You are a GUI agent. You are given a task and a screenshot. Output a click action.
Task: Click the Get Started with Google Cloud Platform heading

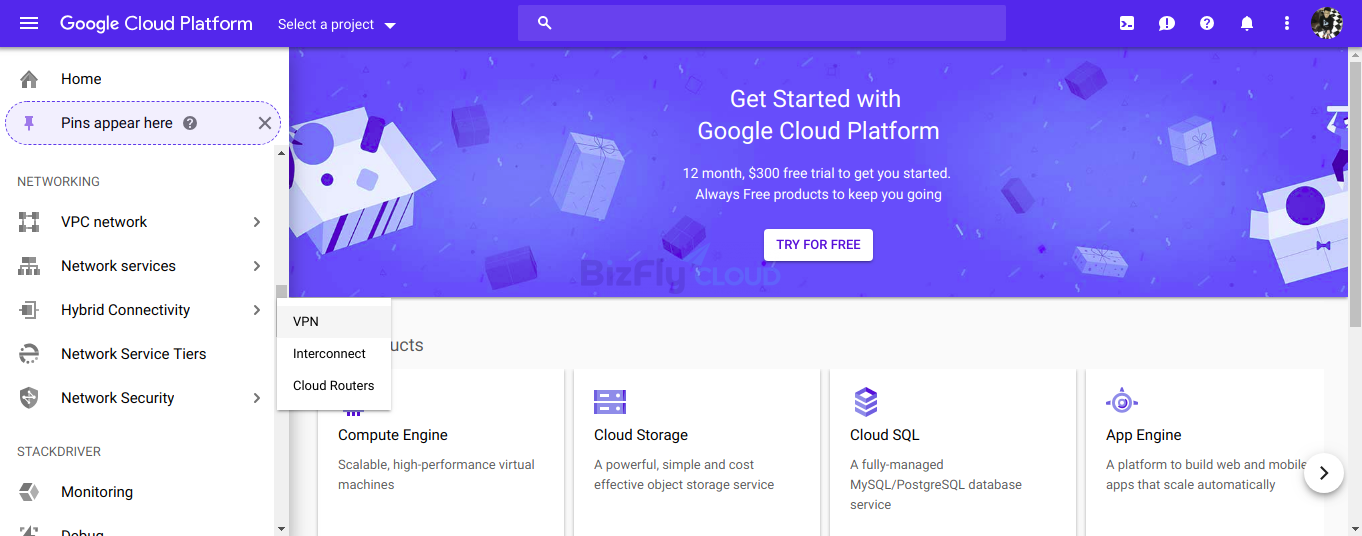click(x=818, y=115)
